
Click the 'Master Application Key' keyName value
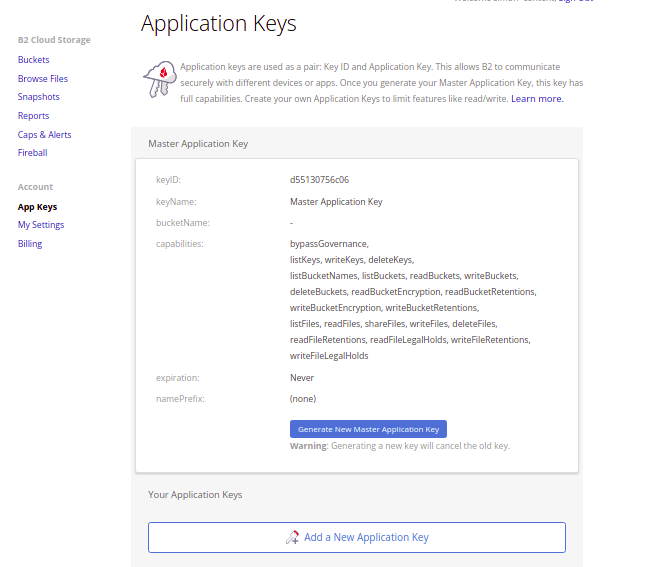point(336,202)
